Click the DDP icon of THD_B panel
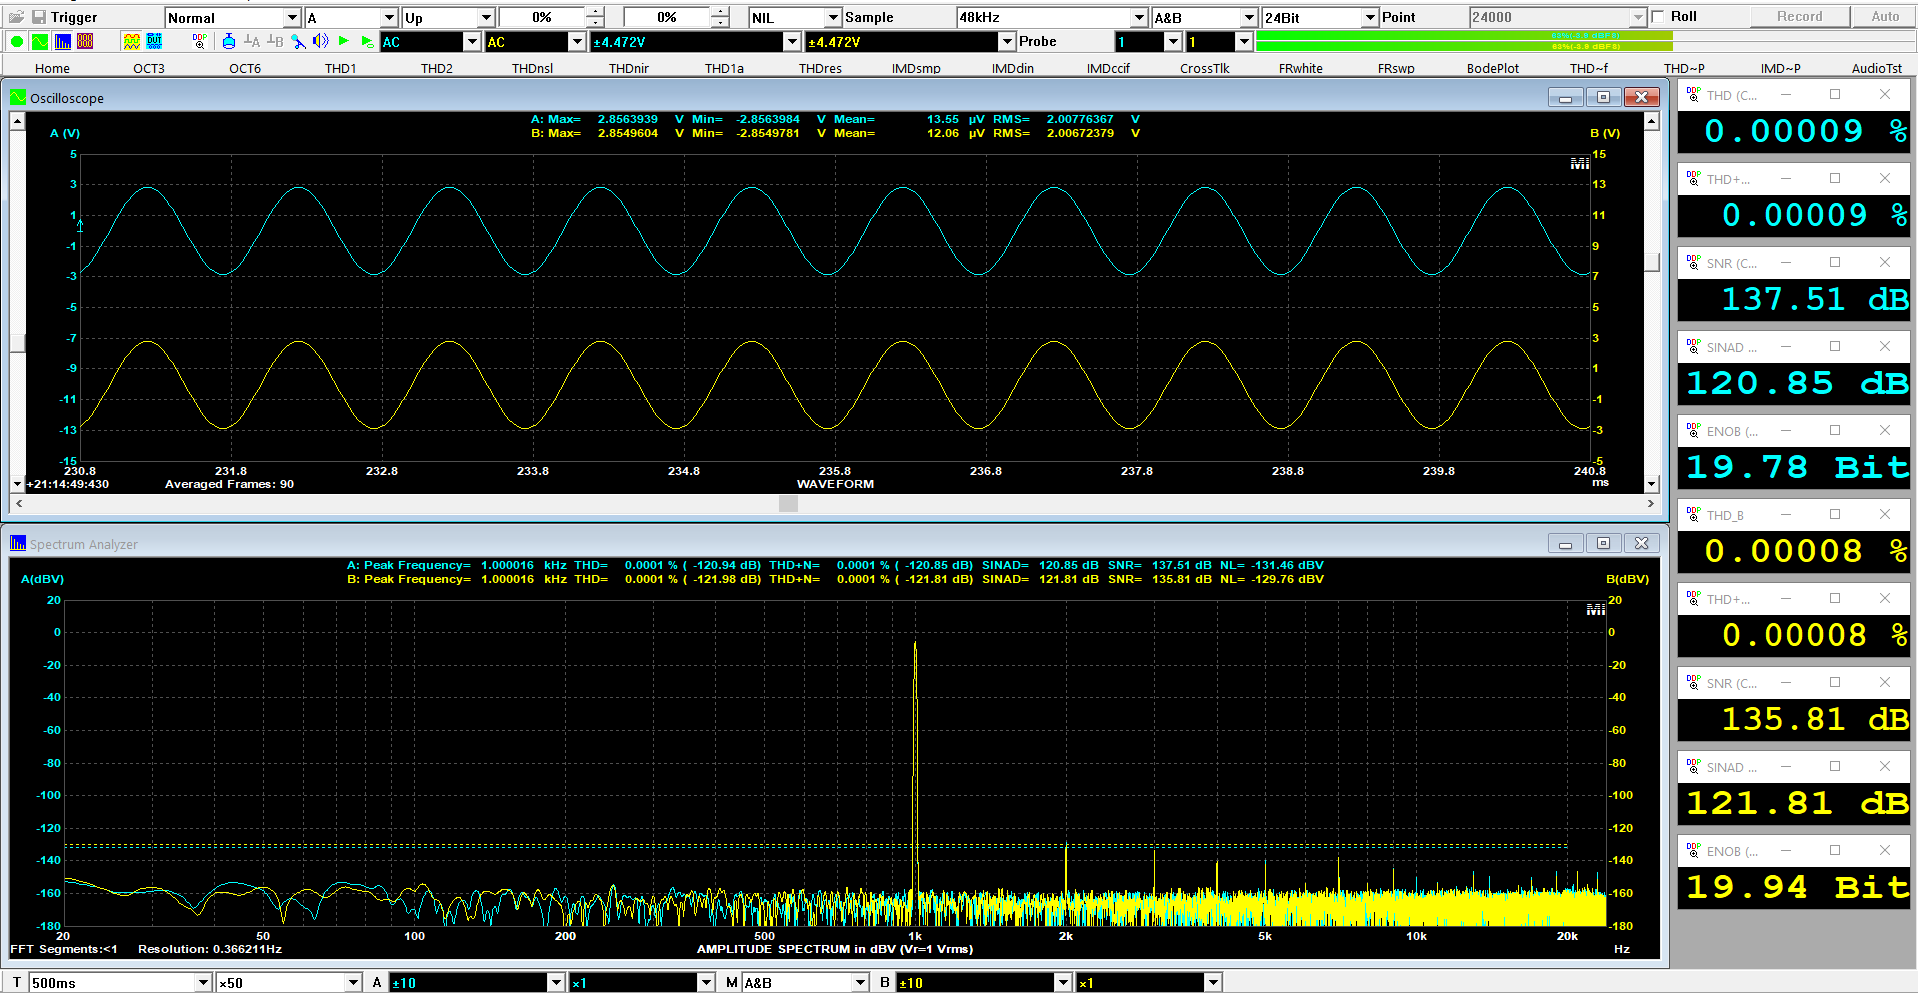1918x994 pixels. (1693, 514)
